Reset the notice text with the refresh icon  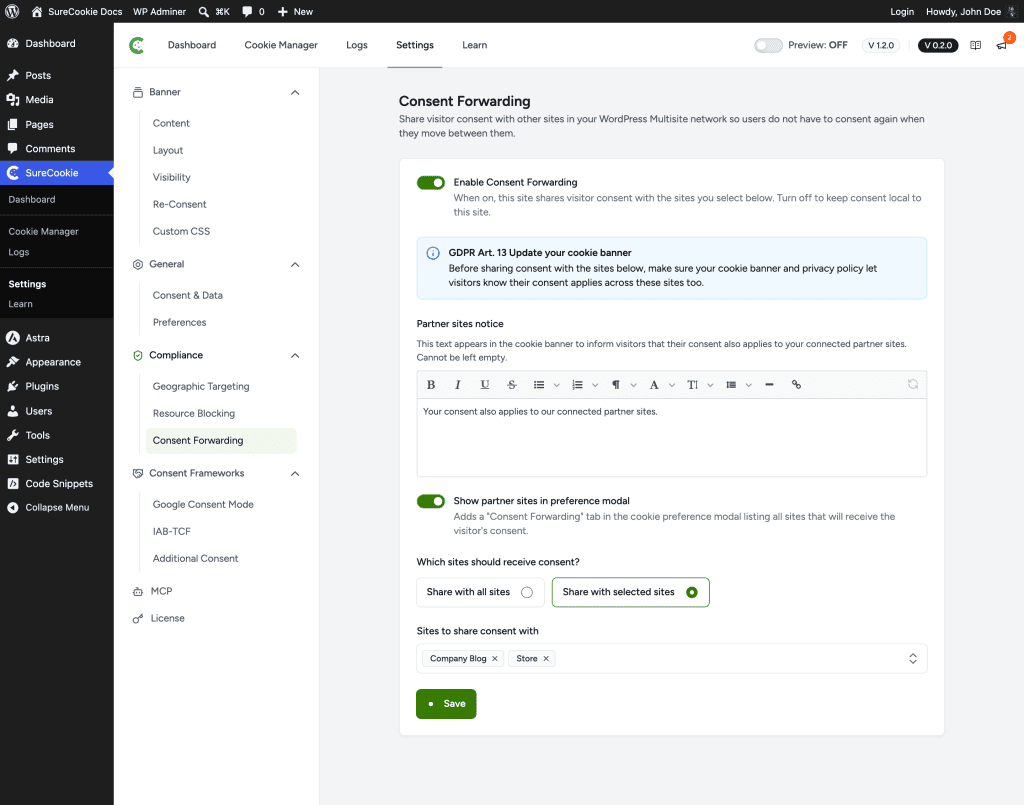coord(913,384)
